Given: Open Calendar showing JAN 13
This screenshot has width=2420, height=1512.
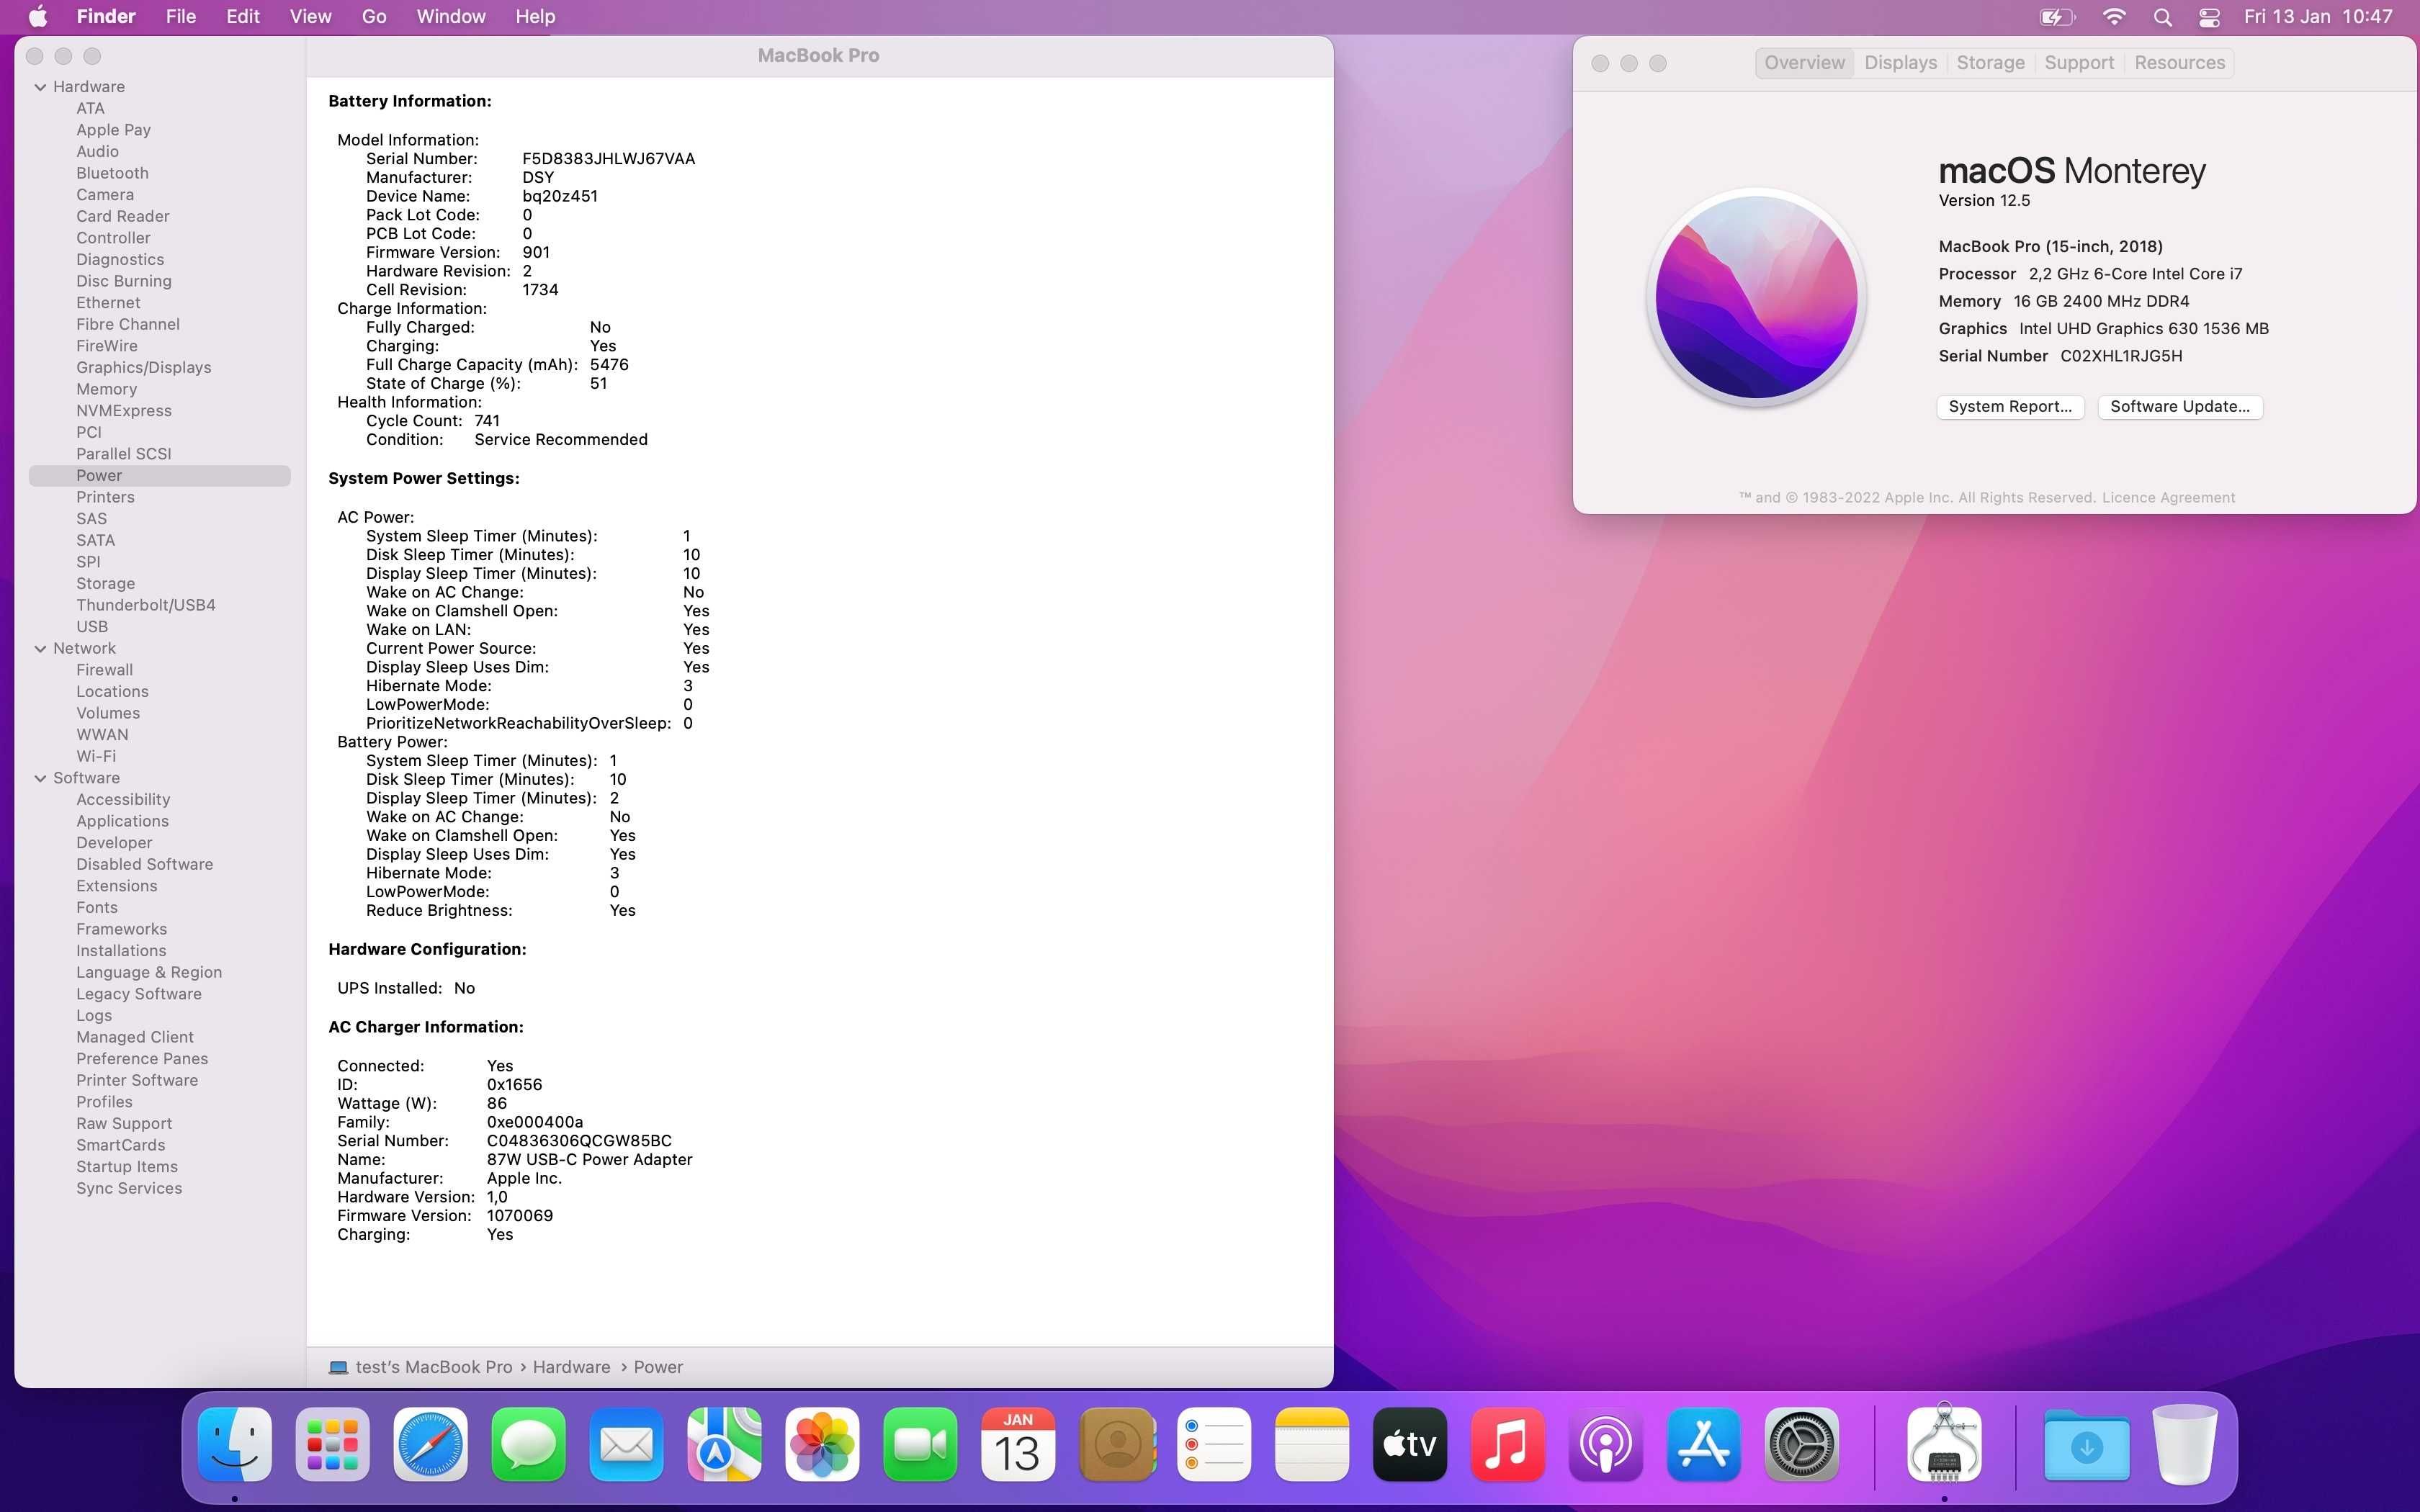Looking at the screenshot, I should [1018, 1445].
